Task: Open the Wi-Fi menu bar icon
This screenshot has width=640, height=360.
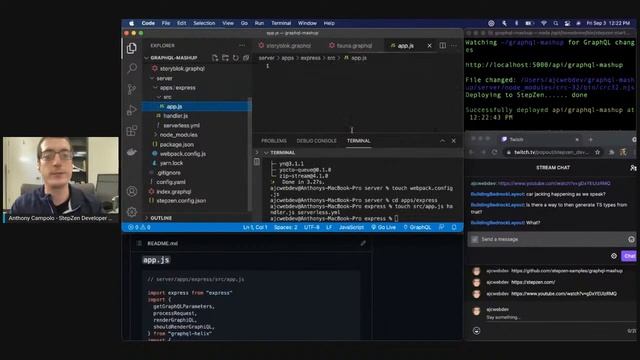Action: tap(543, 23)
